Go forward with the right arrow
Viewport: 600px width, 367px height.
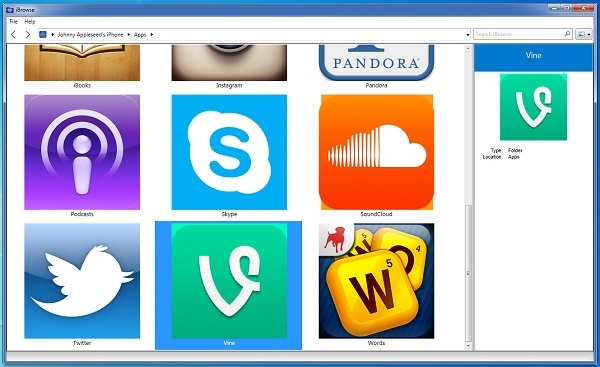tap(28, 34)
